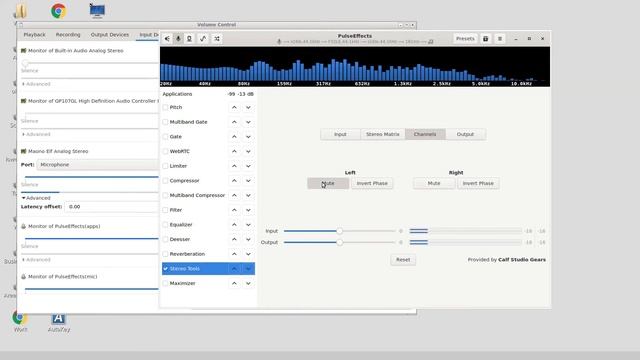Screen dimensions: 640x360
Task: Open the PulseEffects hamburger menu
Action: [x=500, y=39]
